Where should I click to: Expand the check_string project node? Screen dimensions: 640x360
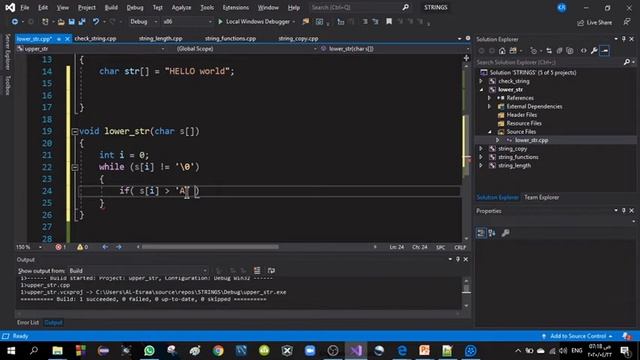(x=481, y=81)
